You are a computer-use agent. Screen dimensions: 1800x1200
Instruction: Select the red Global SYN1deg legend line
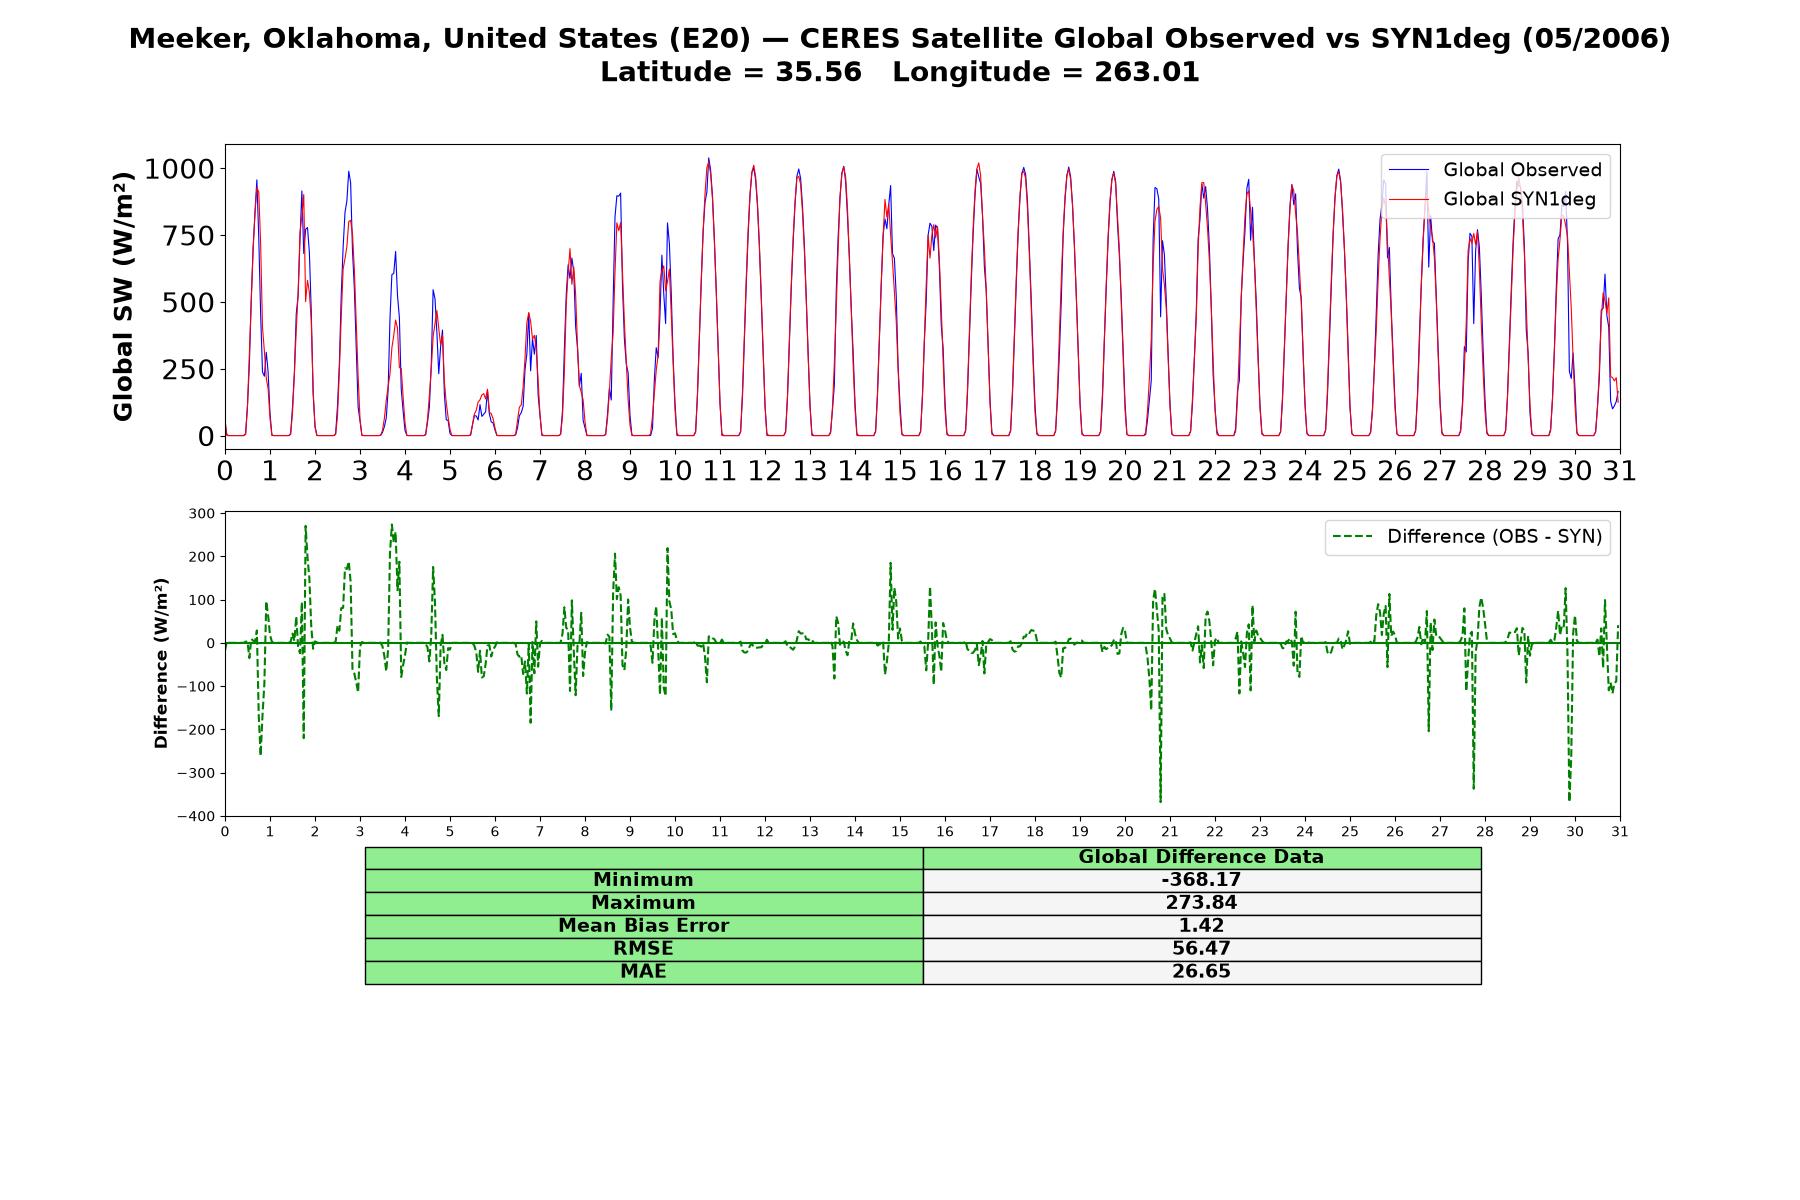click(1409, 200)
